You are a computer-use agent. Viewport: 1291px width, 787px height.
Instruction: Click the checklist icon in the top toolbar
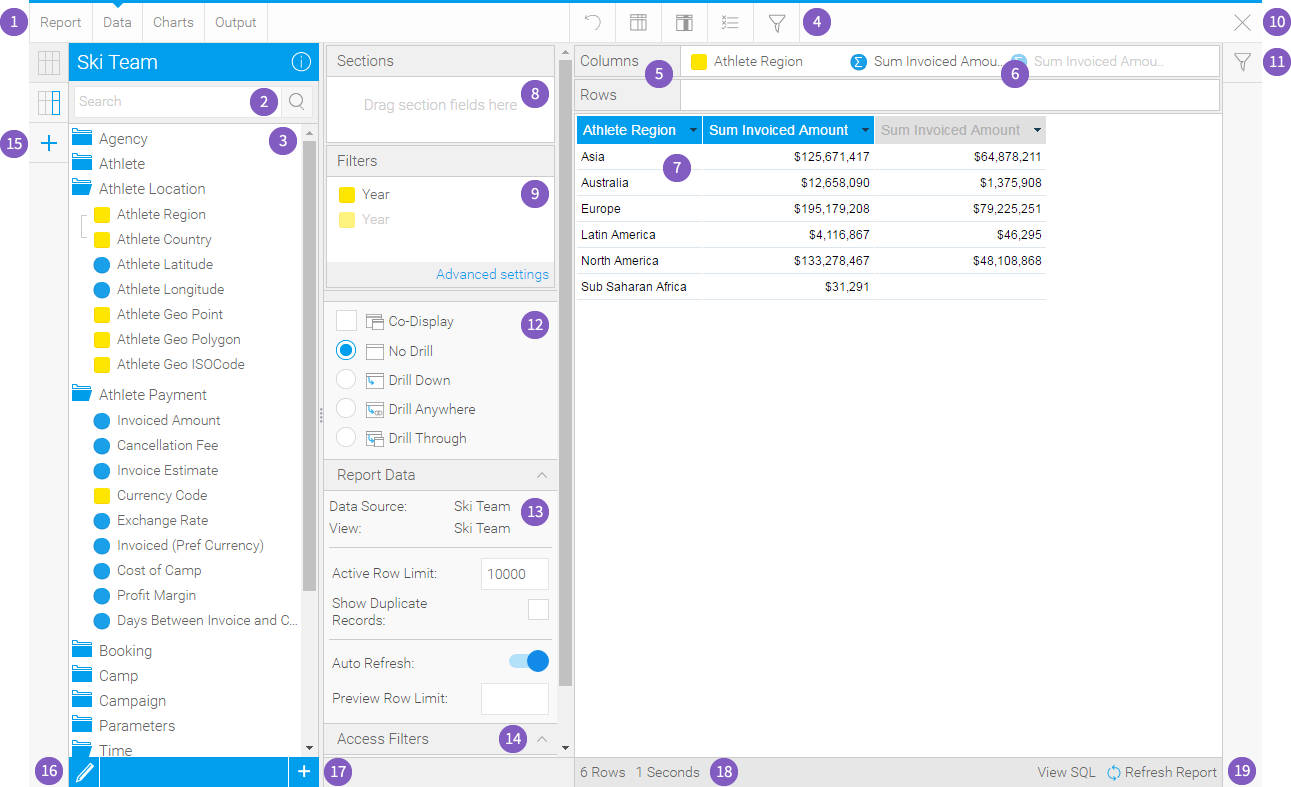click(x=729, y=22)
